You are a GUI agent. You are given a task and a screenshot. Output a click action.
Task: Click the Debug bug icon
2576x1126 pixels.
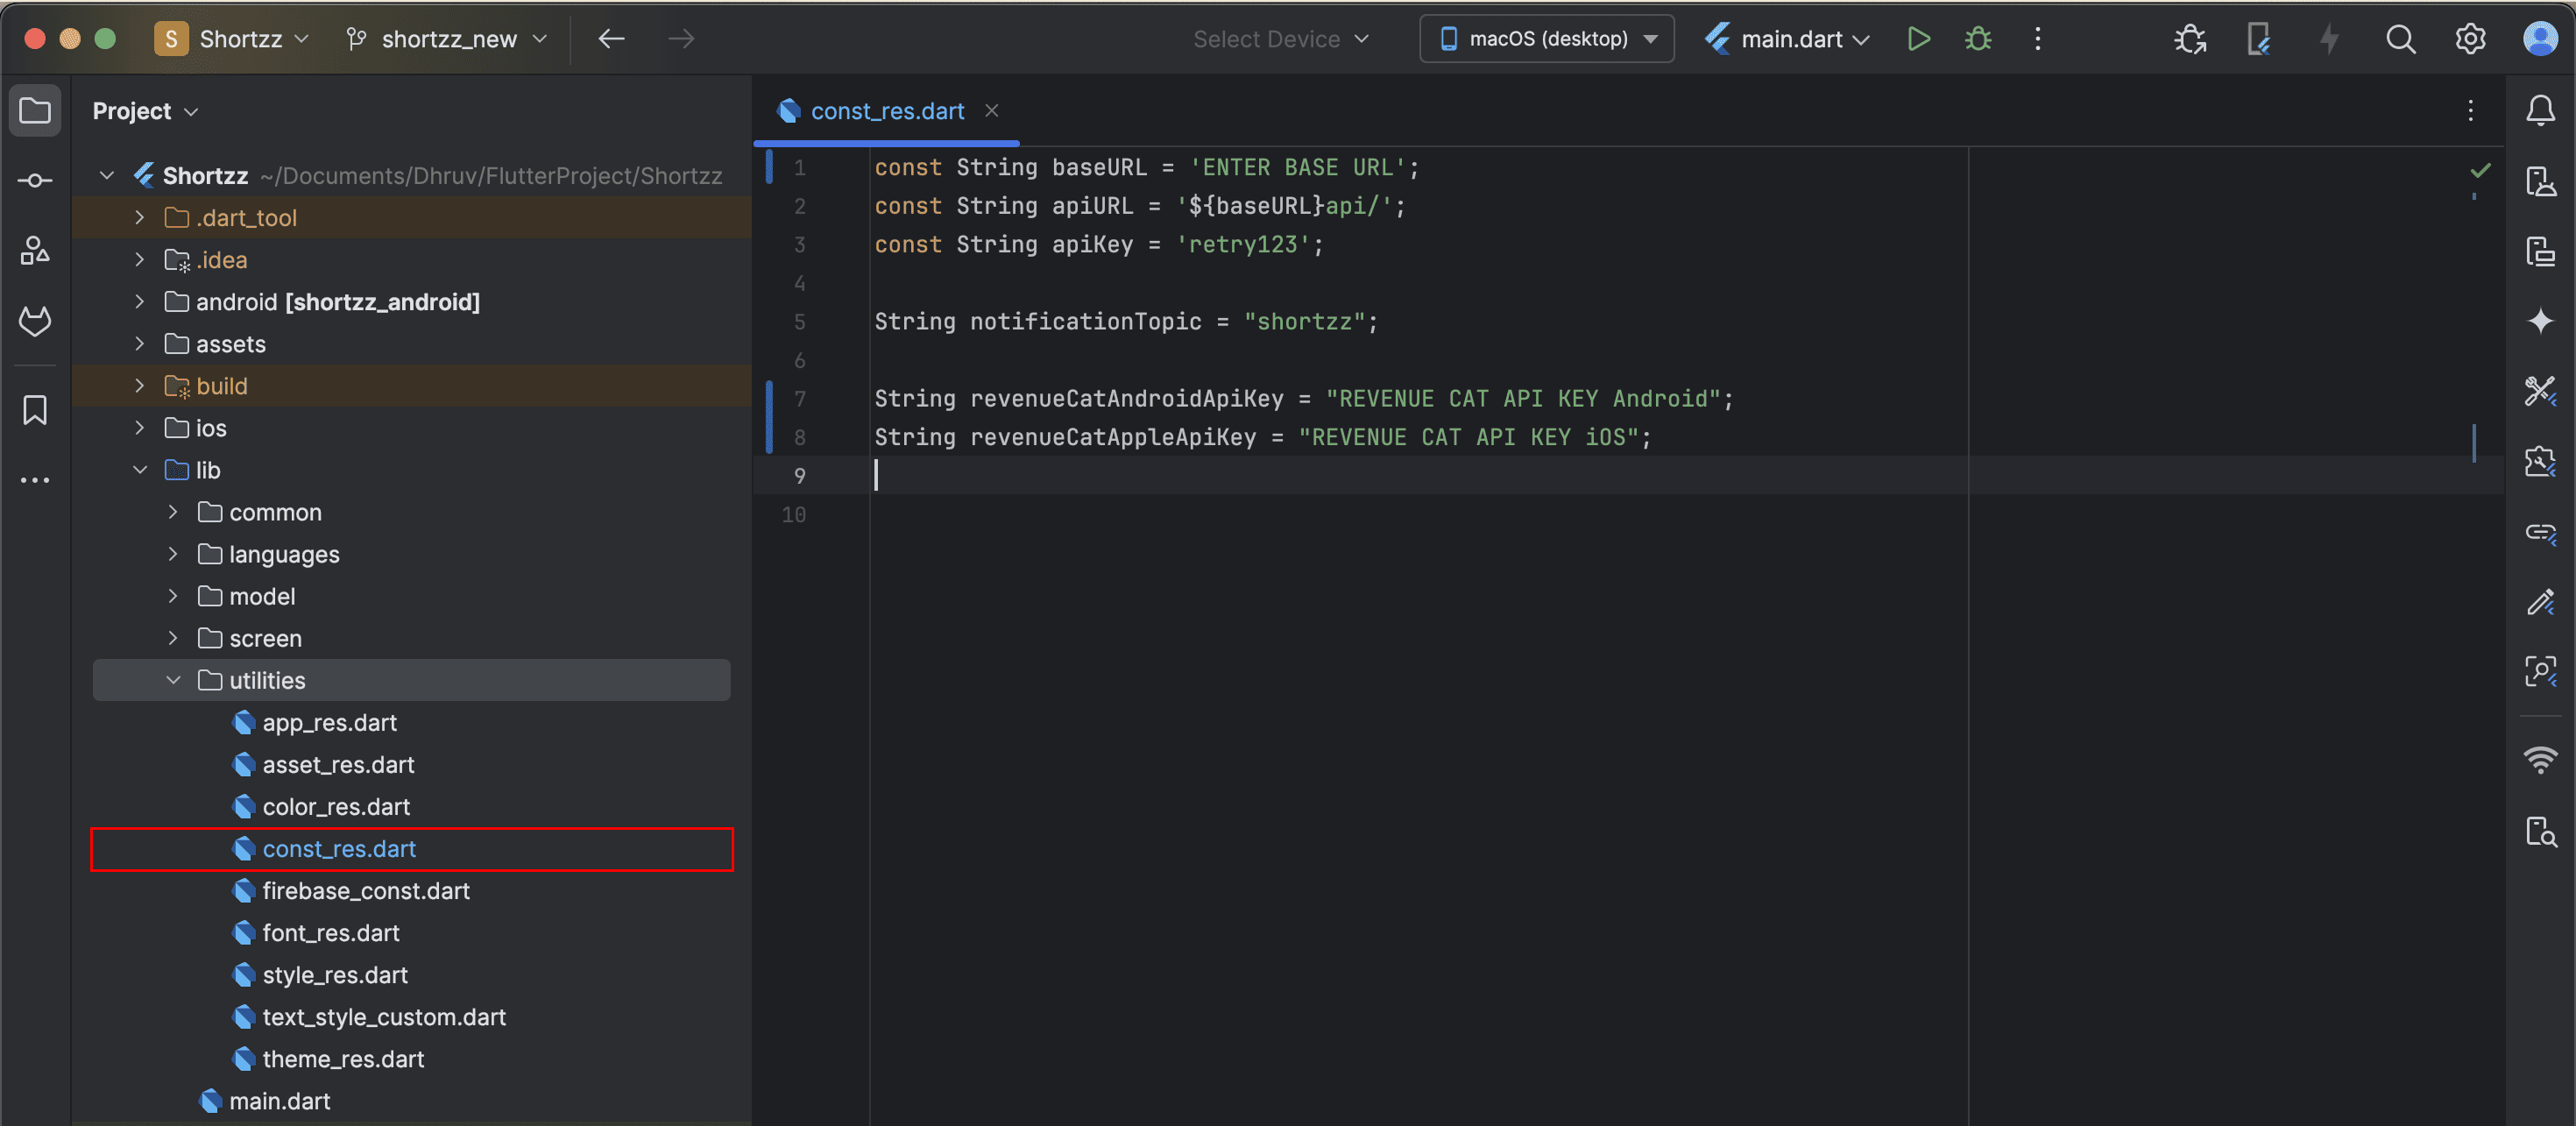(1977, 39)
